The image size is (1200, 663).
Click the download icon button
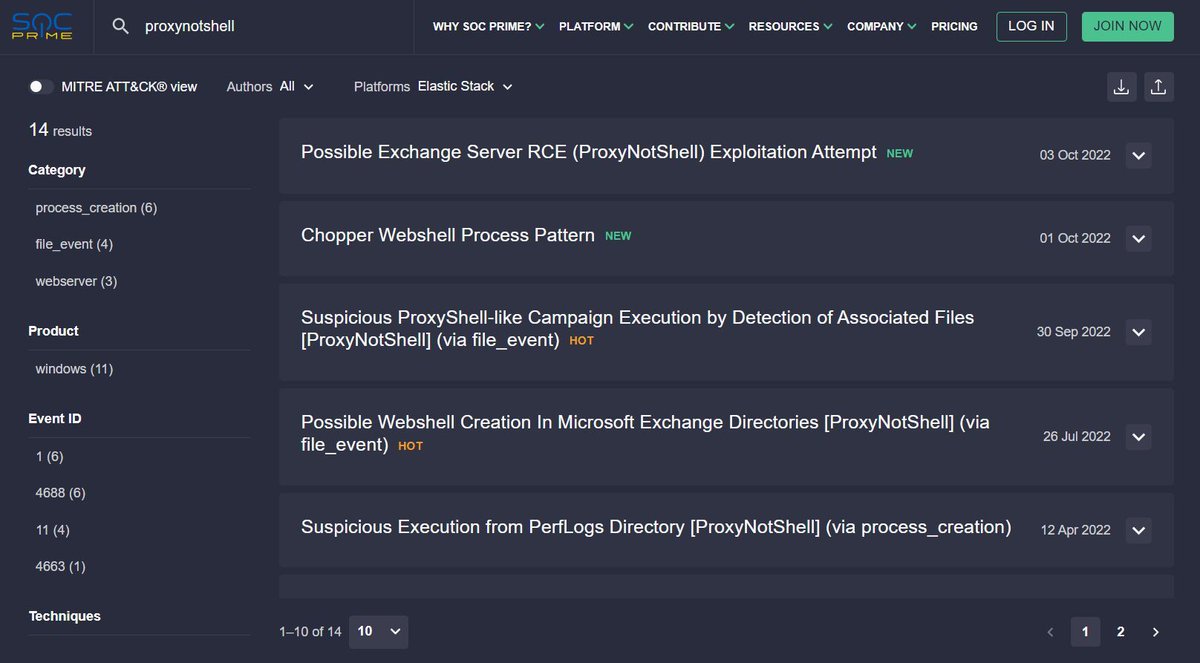click(1122, 87)
